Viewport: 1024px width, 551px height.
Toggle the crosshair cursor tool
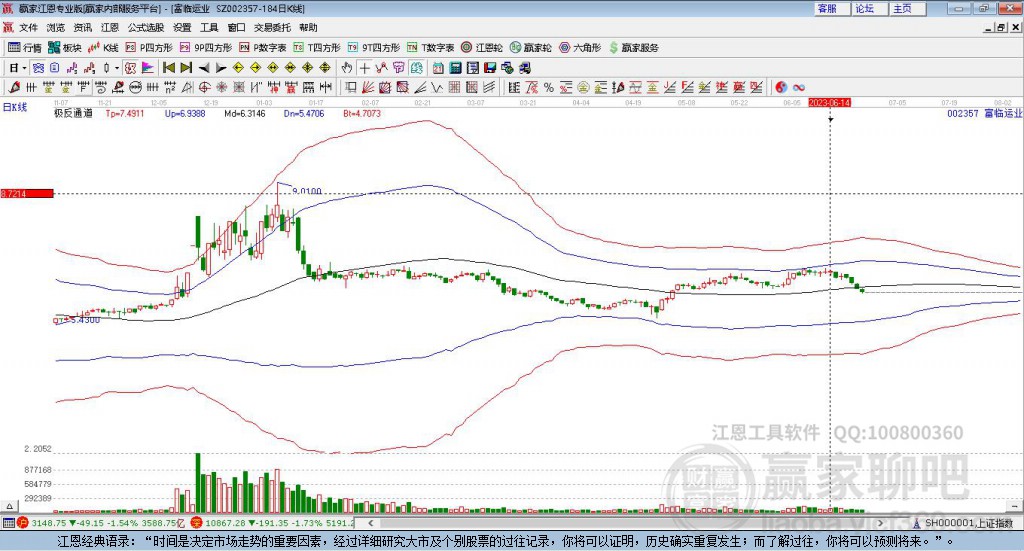click(365, 68)
